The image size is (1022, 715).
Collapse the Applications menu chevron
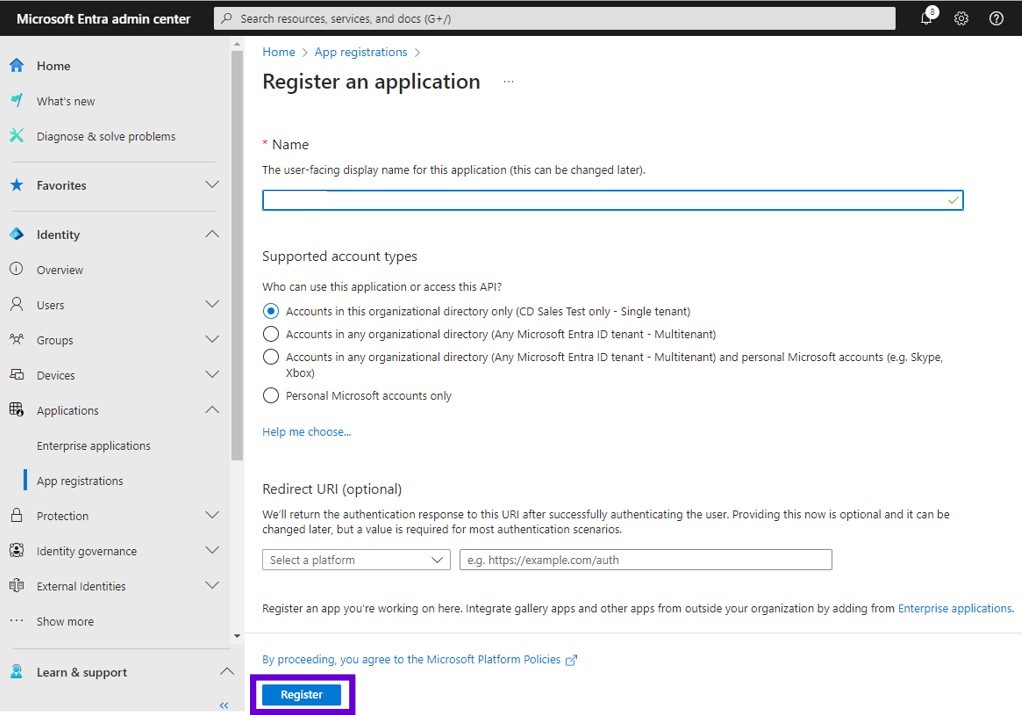[212, 410]
